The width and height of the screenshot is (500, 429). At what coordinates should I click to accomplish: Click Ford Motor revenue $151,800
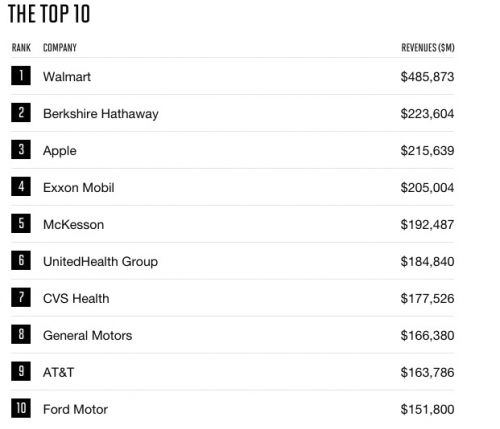coord(427,409)
